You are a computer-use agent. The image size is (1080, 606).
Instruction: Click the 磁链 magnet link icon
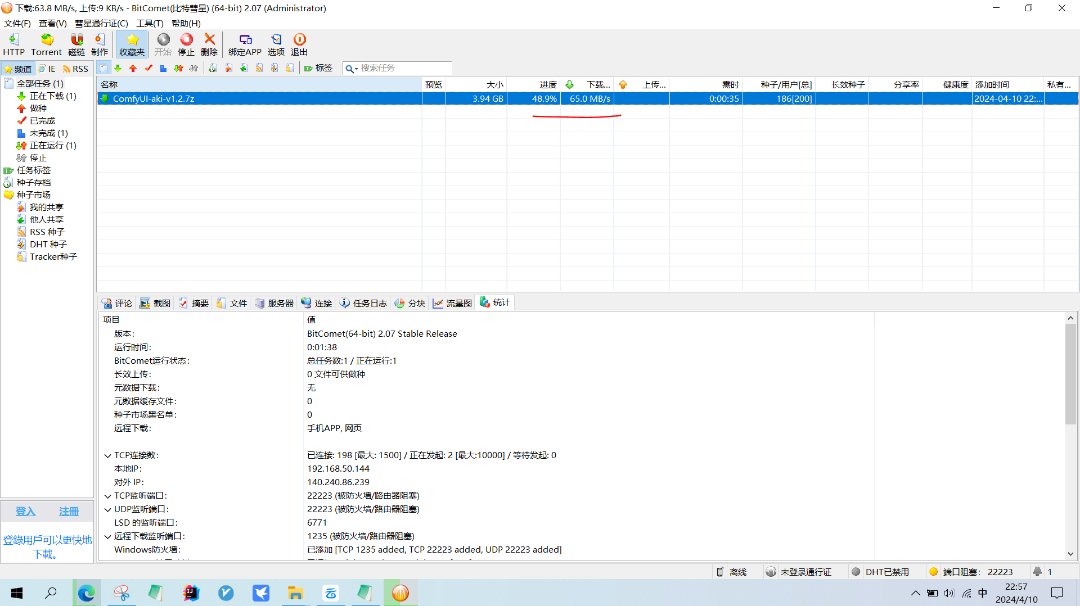[x=77, y=44]
